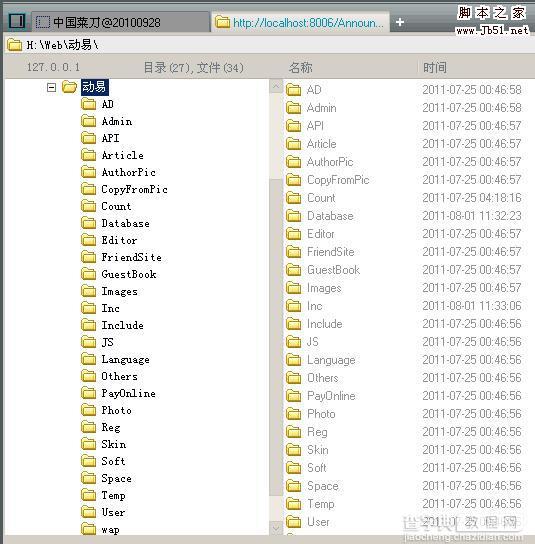Click the GuestBook folder icon in list
This screenshot has width=535, height=544.
[x=294, y=270]
